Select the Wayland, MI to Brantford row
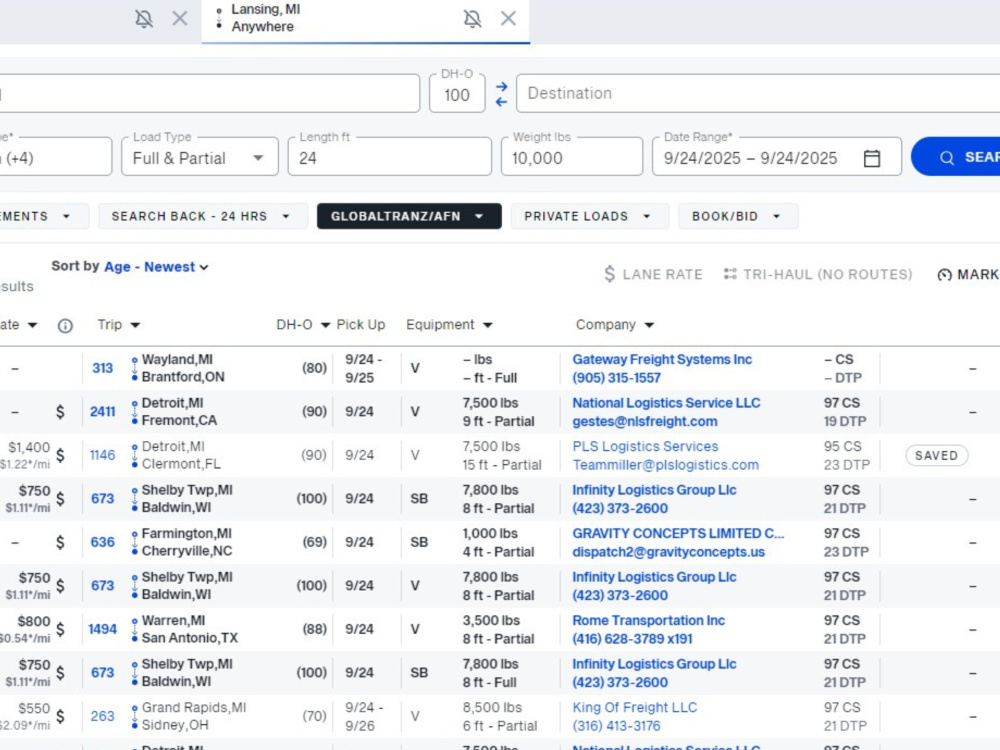 click(500, 369)
